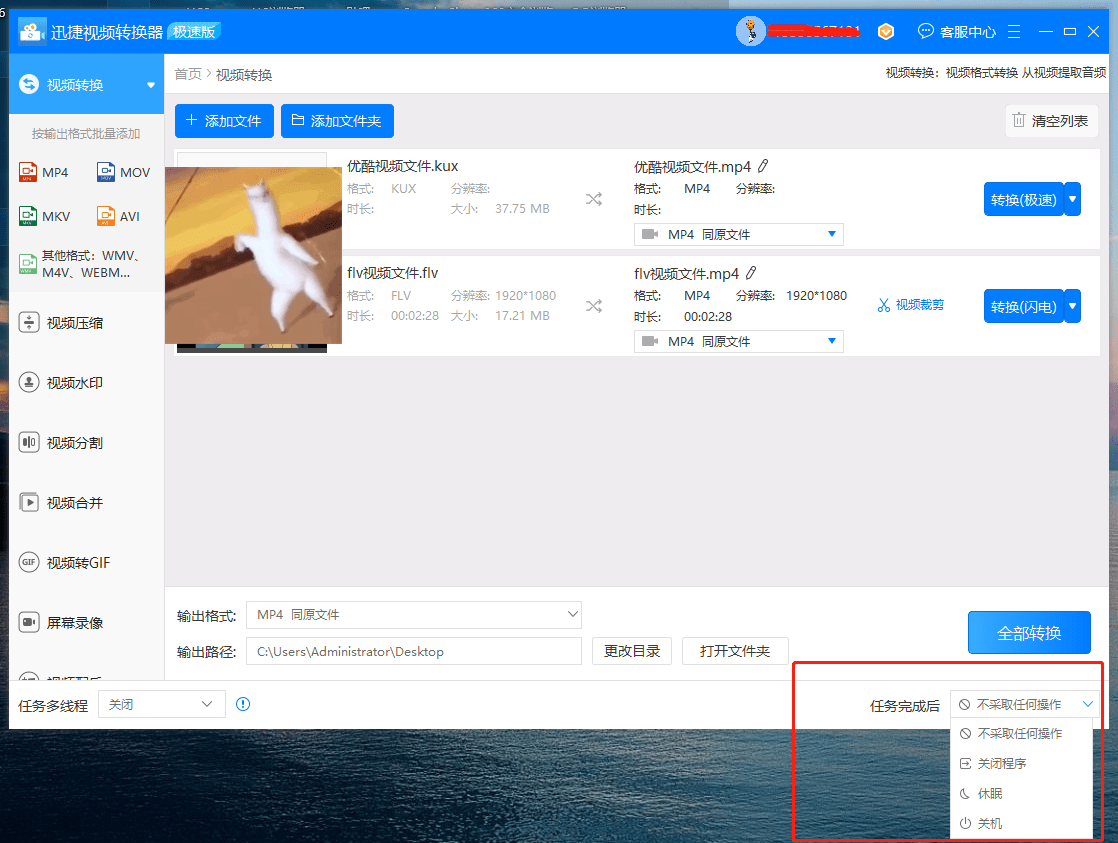Expand the arrow next to 转换(极速) button
This screenshot has height=843, width=1118.
pyautogui.click(x=1072, y=199)
